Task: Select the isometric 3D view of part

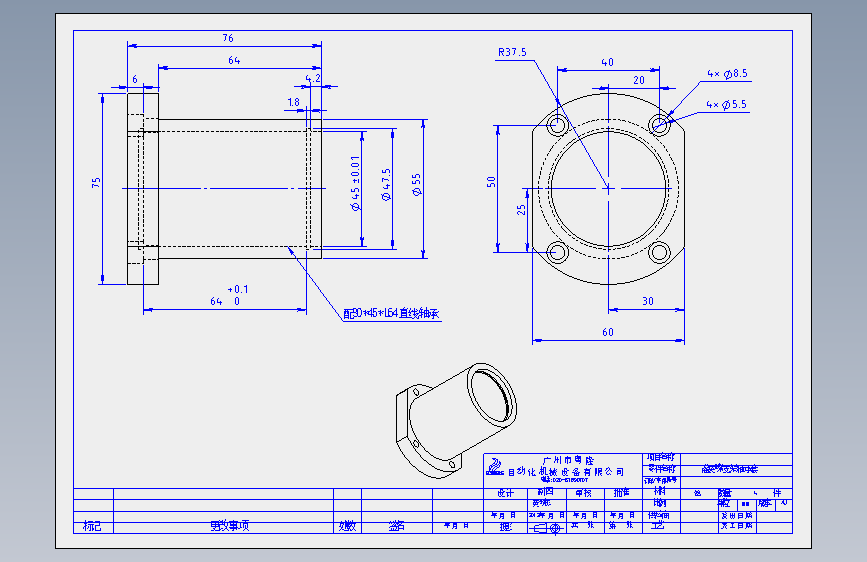Action: [x=457, y=420]
